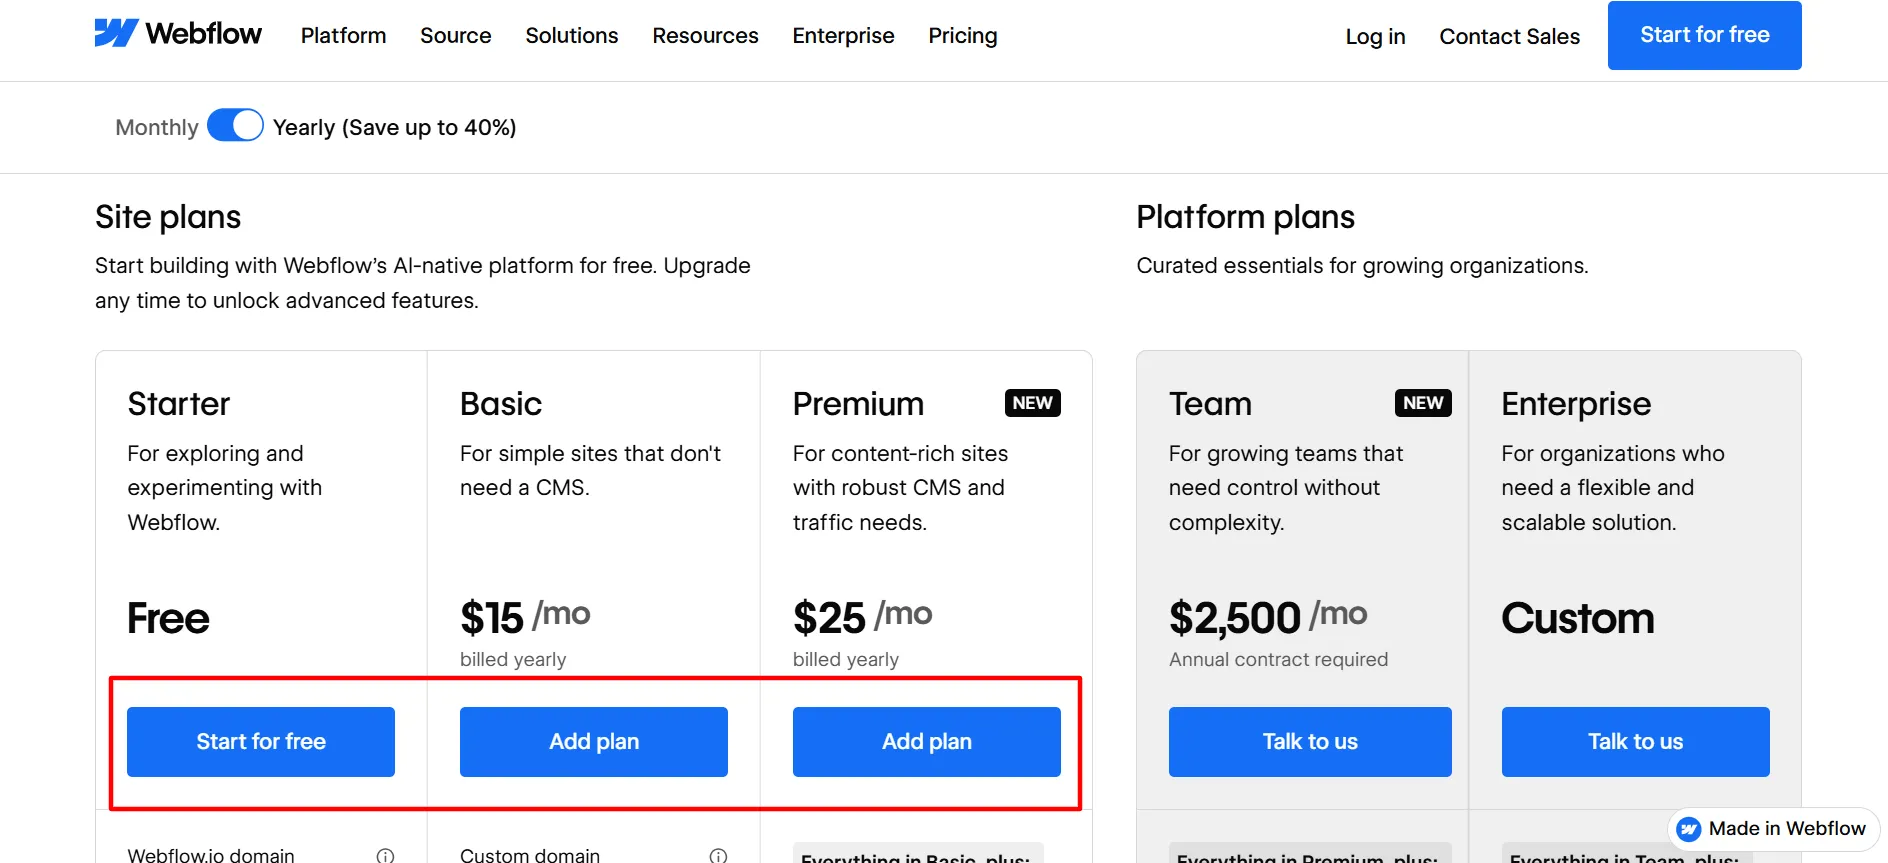The width and height of the screenshot is (1888, 863).
Task: Click the Made in Webflow badge
Action: [1773, 829]
